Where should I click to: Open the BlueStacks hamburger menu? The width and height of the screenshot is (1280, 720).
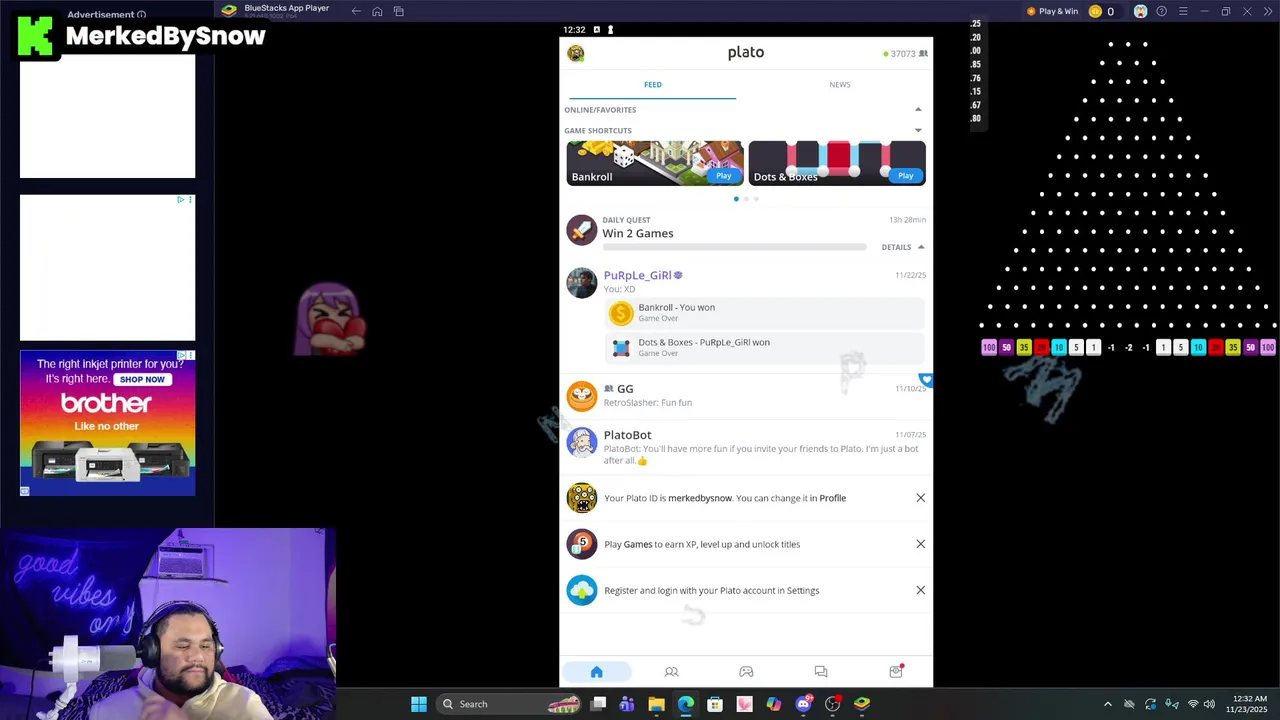coord(1183,11)
